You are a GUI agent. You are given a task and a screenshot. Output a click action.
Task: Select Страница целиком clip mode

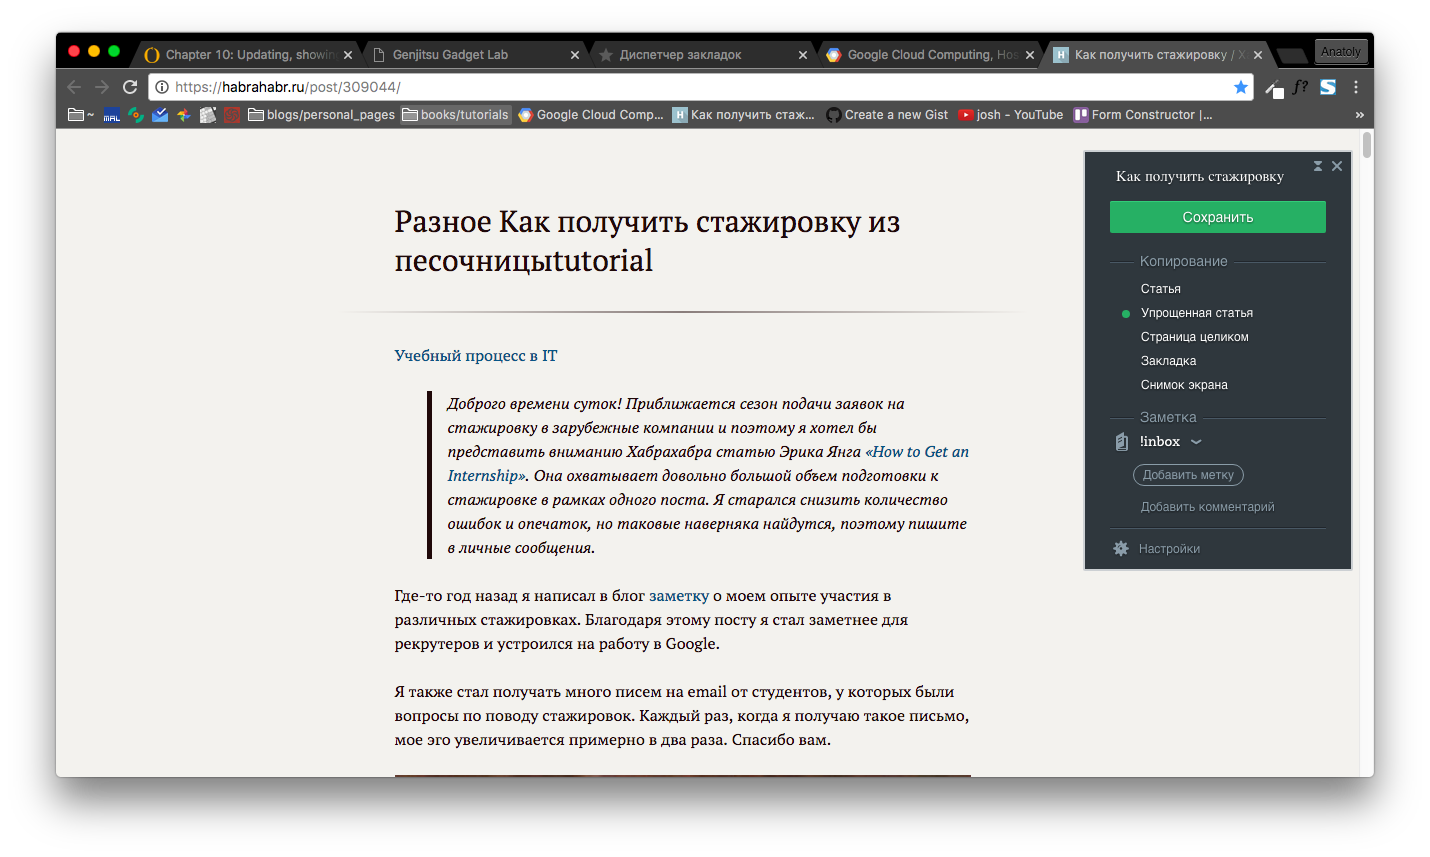[x=1194, y=337]
